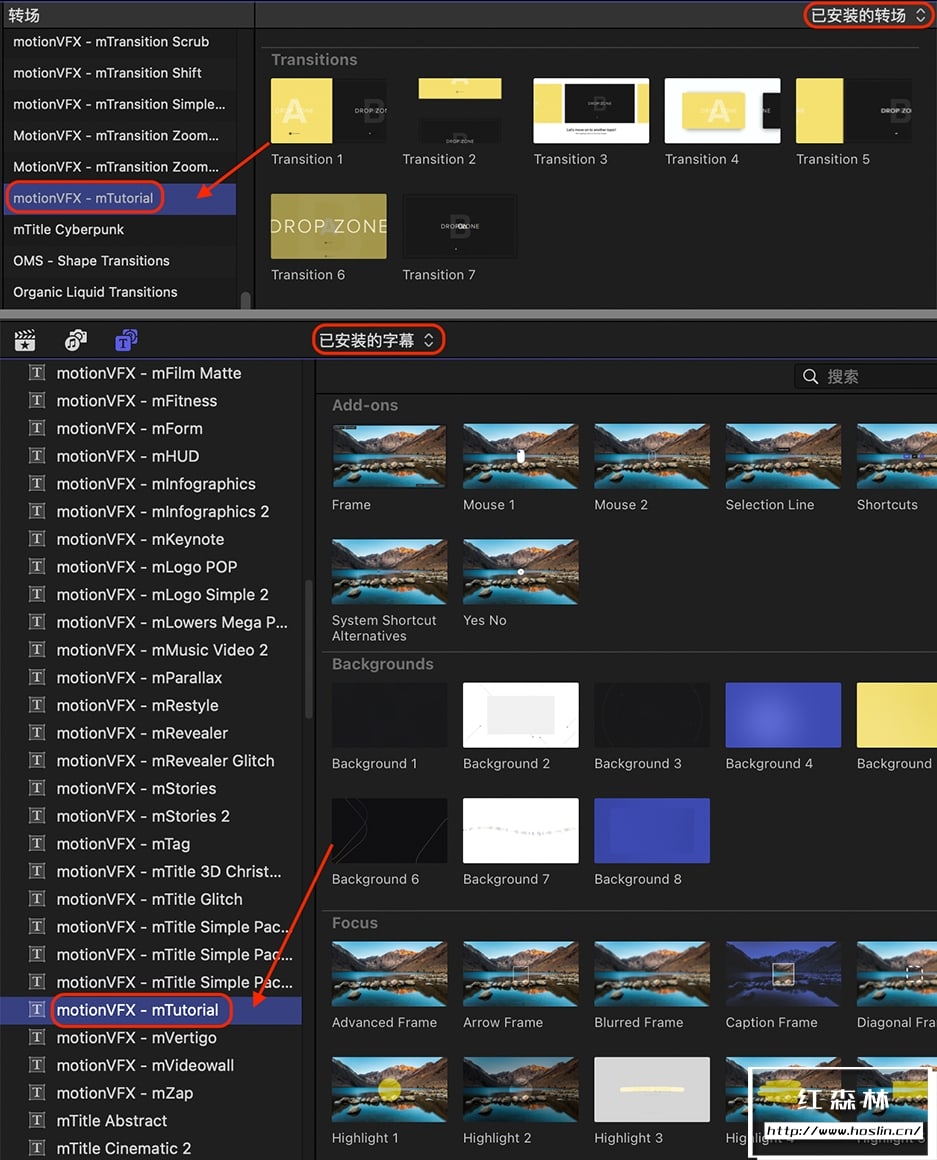The height and width of the screenshot is (1160, 937).
Task: Open the 已安装的转场 installed transitions dropdown
Action: coord(868,16)
